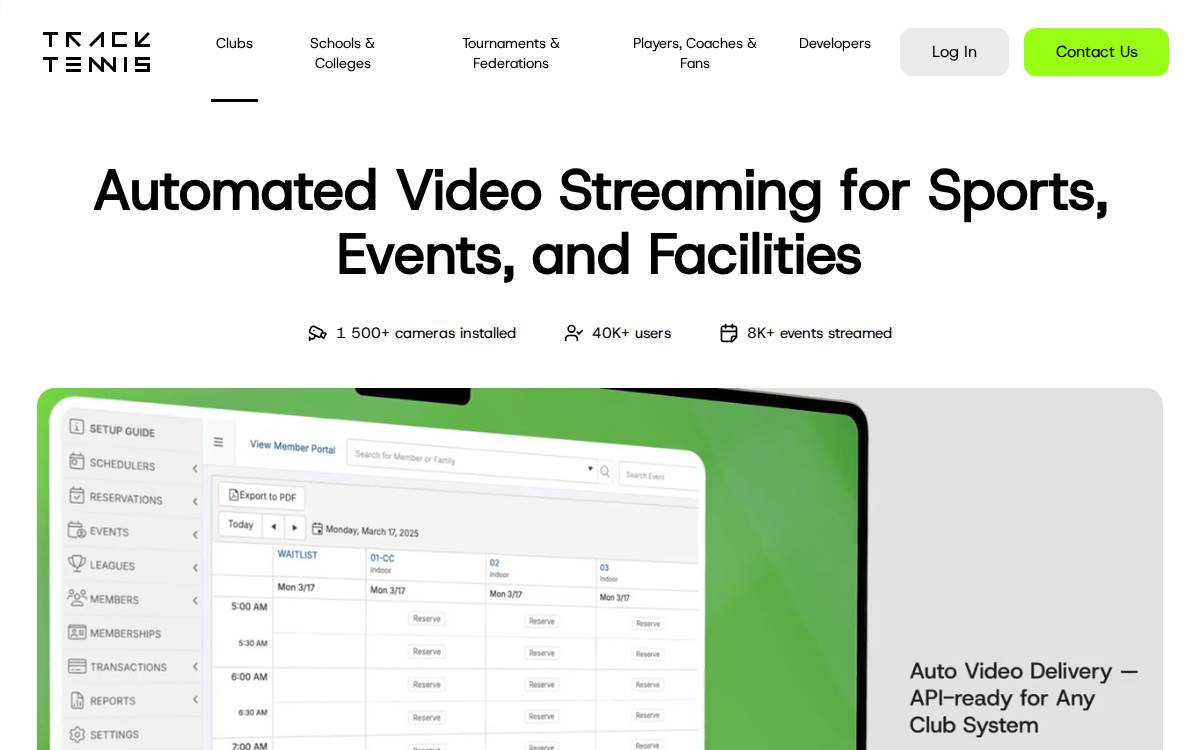The height and width of the screenshot is (750, 1200).
Task: Click the member search magnifier icon
Action: click(605, 471)
